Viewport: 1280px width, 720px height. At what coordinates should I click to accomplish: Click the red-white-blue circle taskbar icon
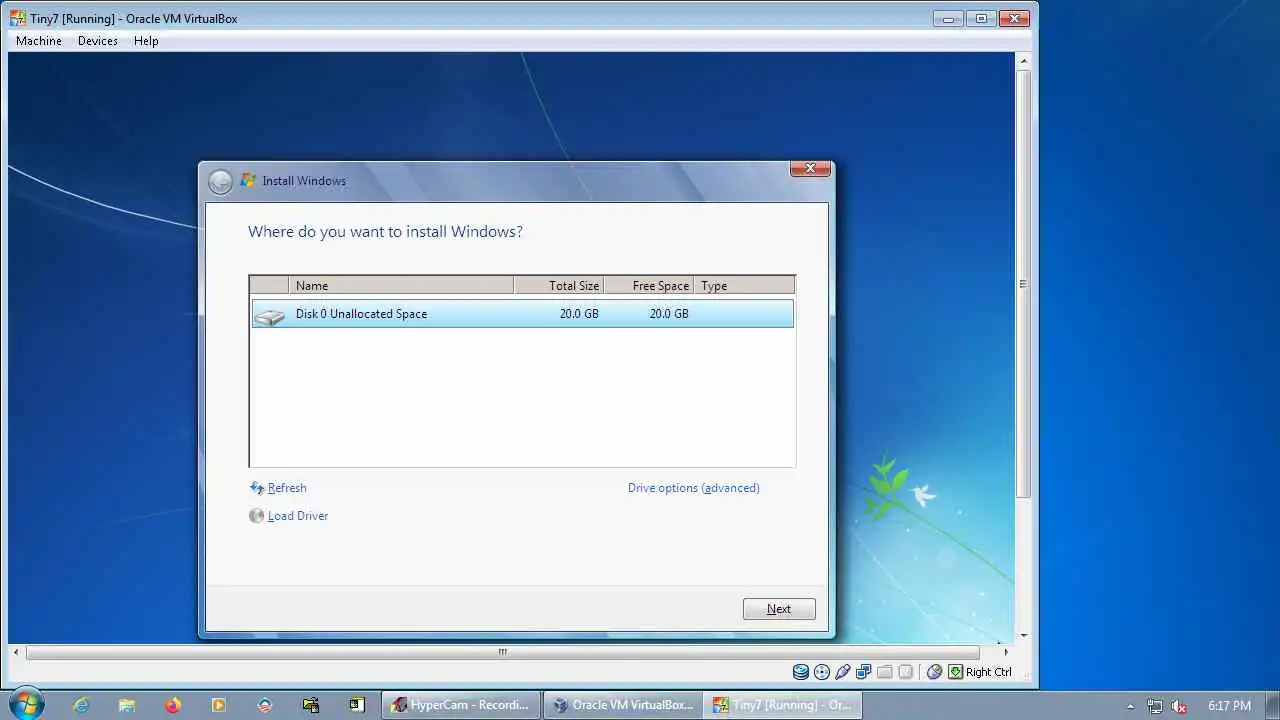(265, 705)
